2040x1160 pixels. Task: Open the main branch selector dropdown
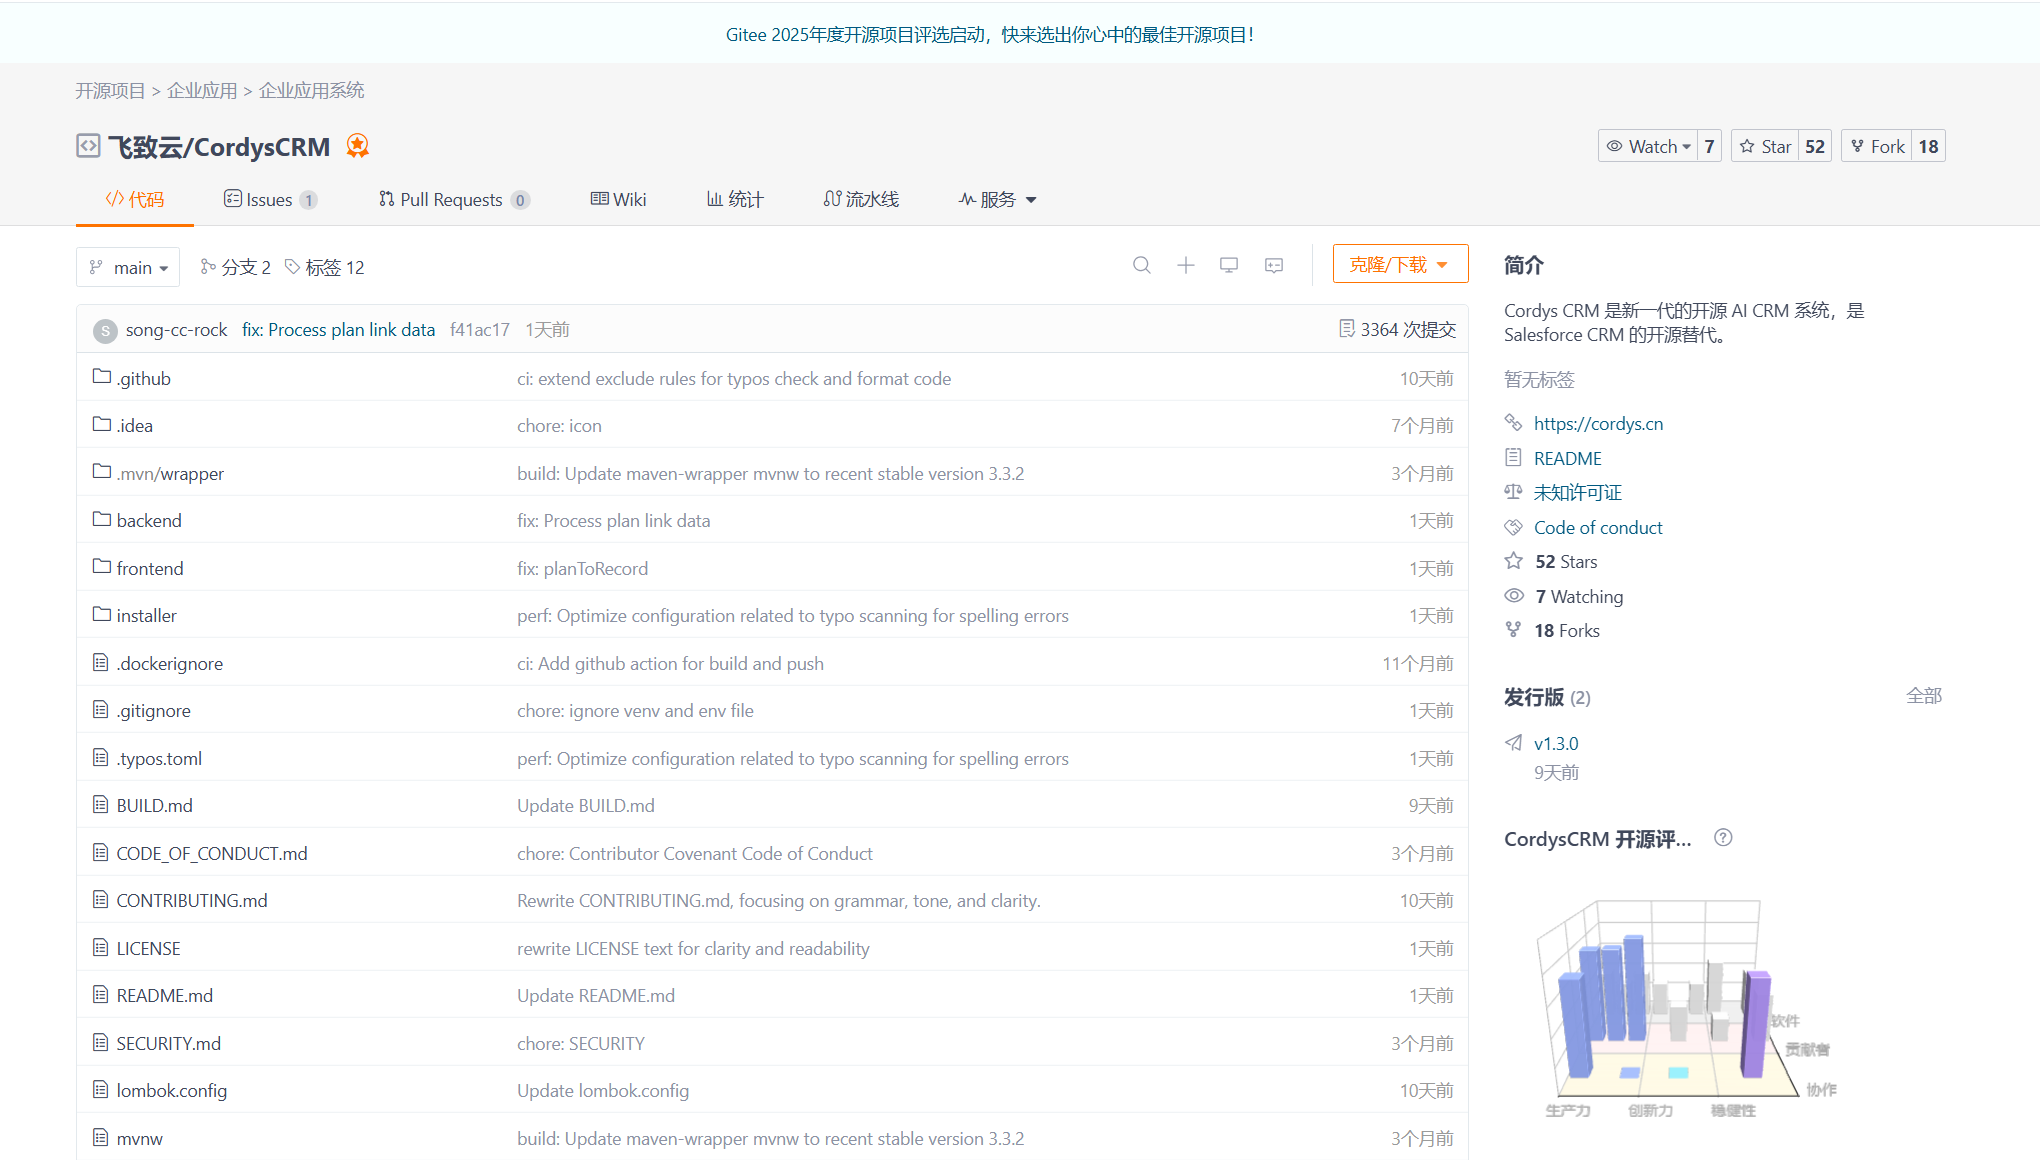coord(128,267)
